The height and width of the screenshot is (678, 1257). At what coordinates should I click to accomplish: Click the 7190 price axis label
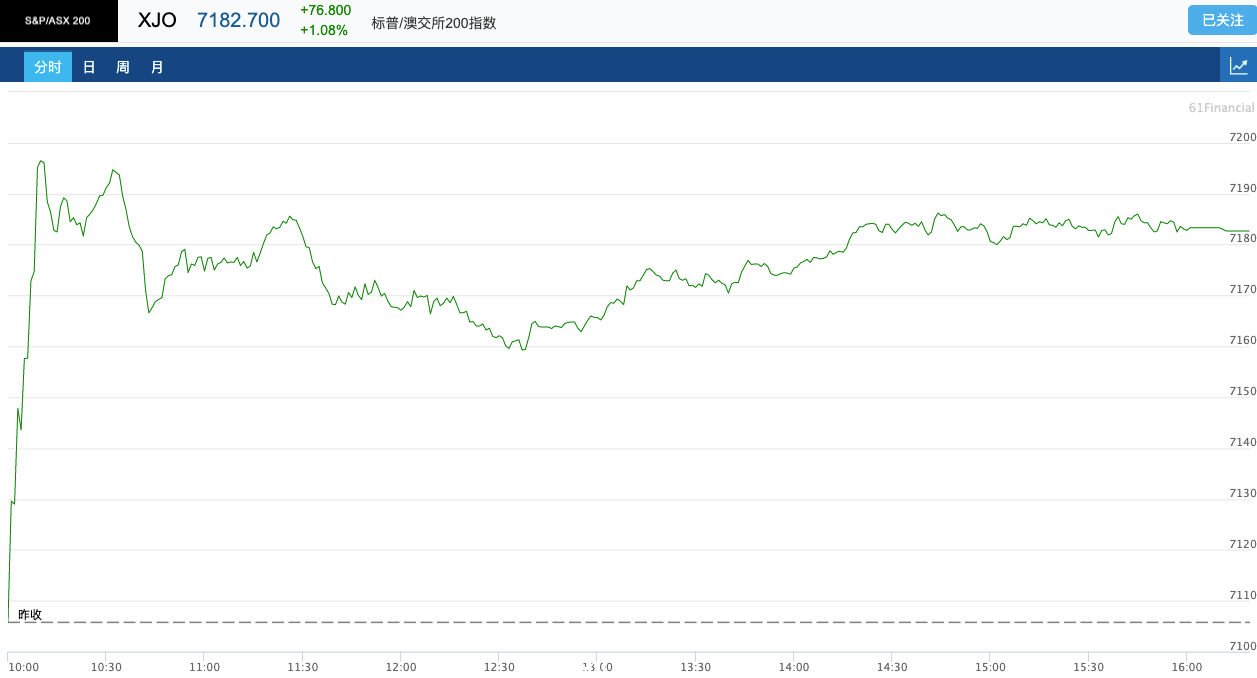(1241, 188)
